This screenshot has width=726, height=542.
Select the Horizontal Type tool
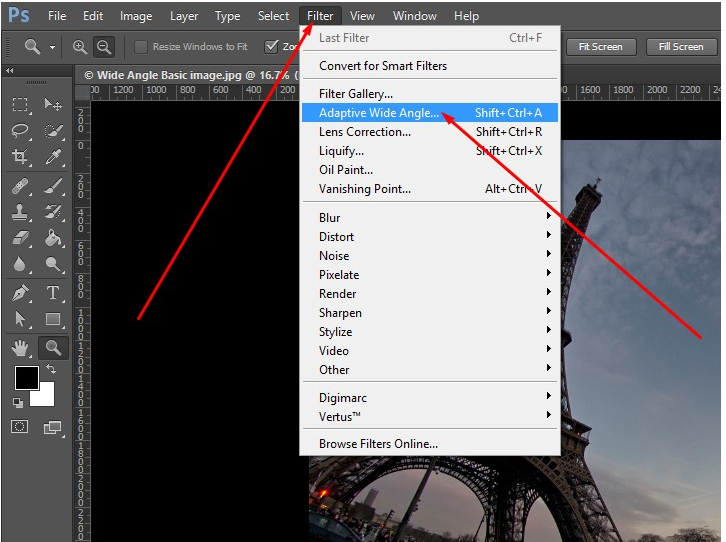coord(53,293)
